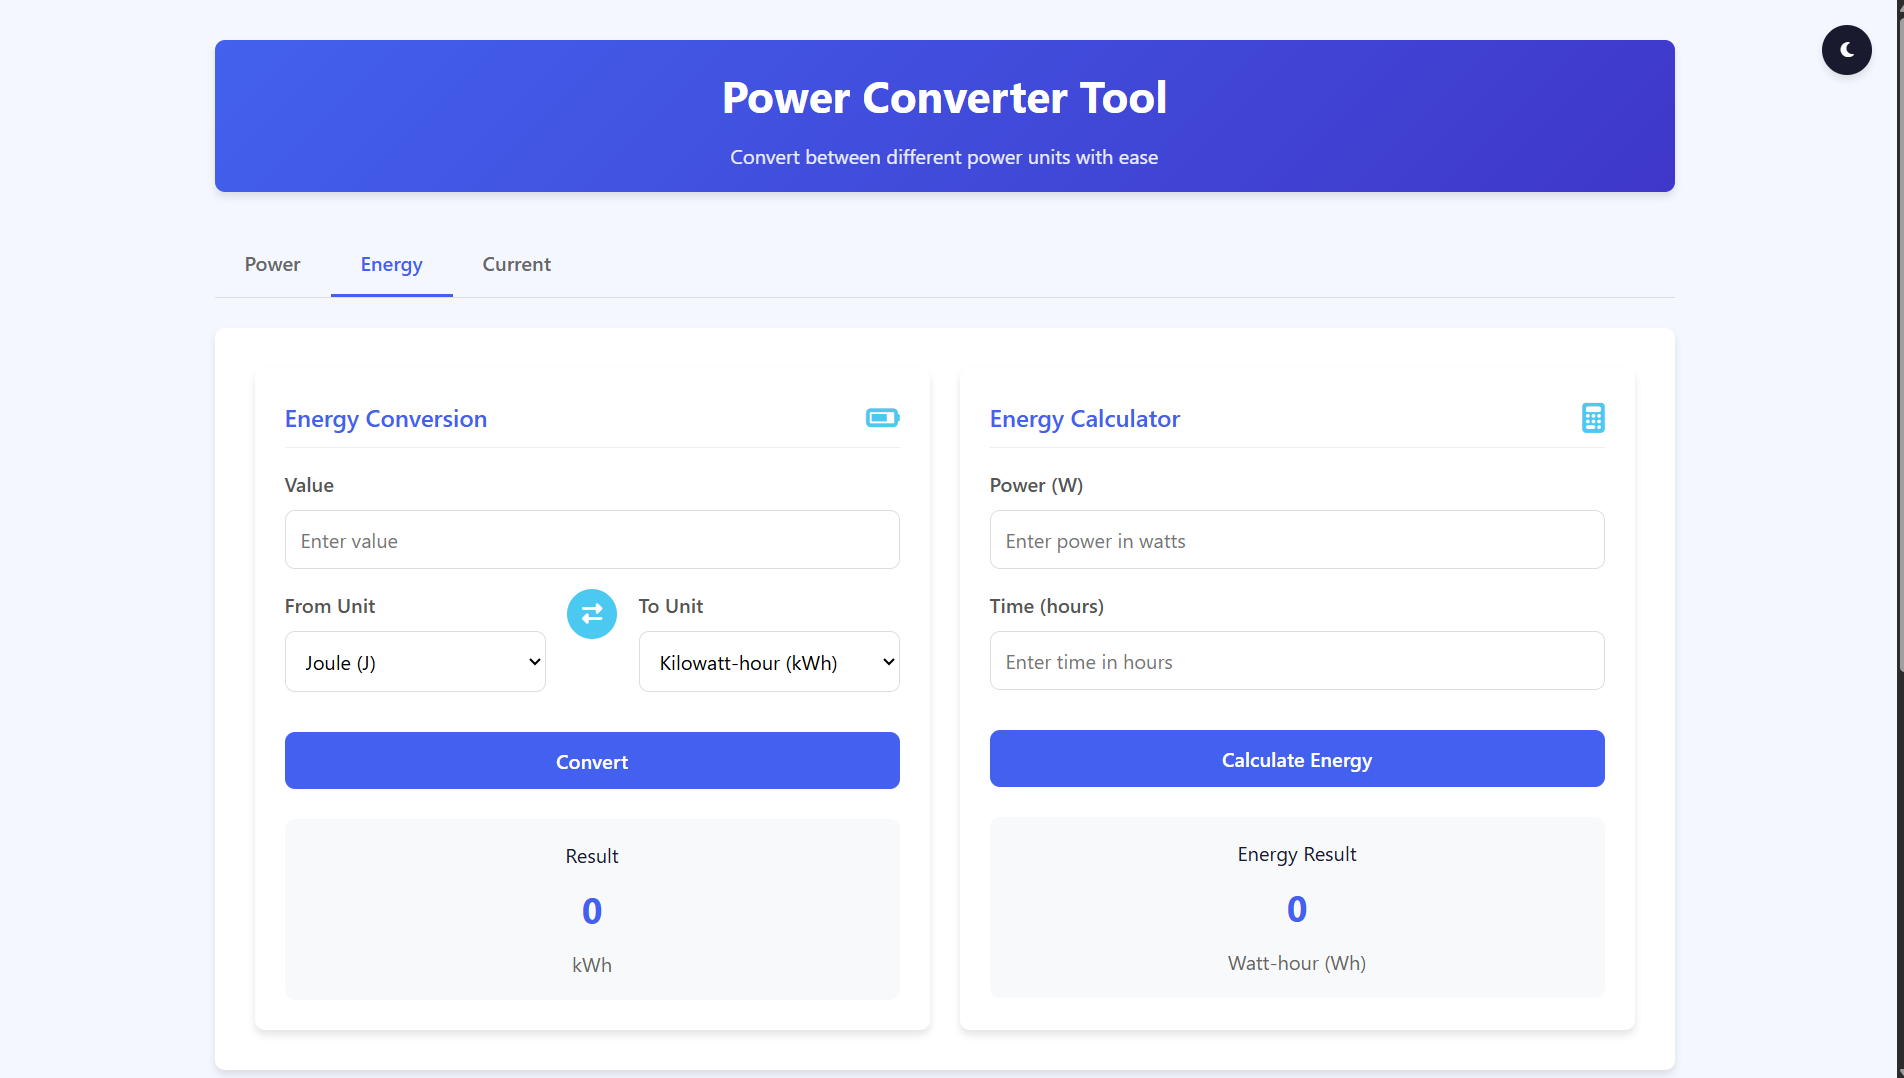The width and height of the screenshot is (1904, 1078).
Task: Click the Energy Result label
Action: pos(1297,854)
